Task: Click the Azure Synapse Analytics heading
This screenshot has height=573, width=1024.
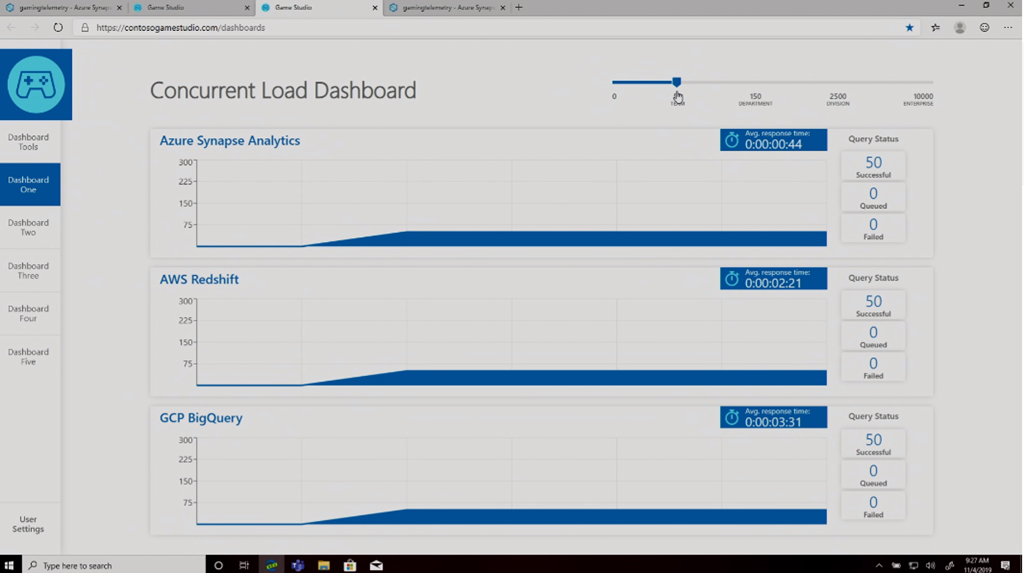Action: [230, 140]
